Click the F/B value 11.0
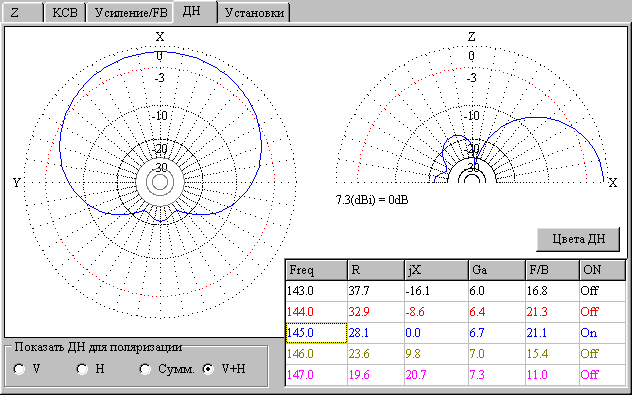Screen dimensions: 632x395 (x=552, y=375)
